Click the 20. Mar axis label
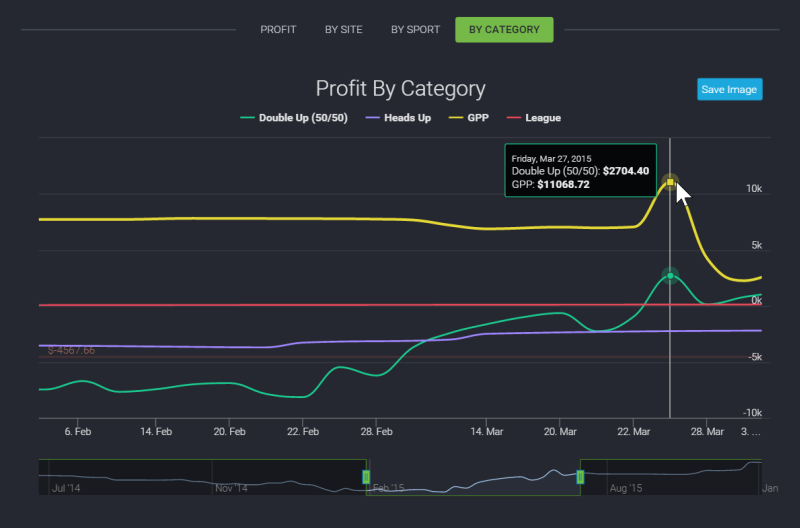The height and width of the screenshot is (528, 800). (560, 432)
